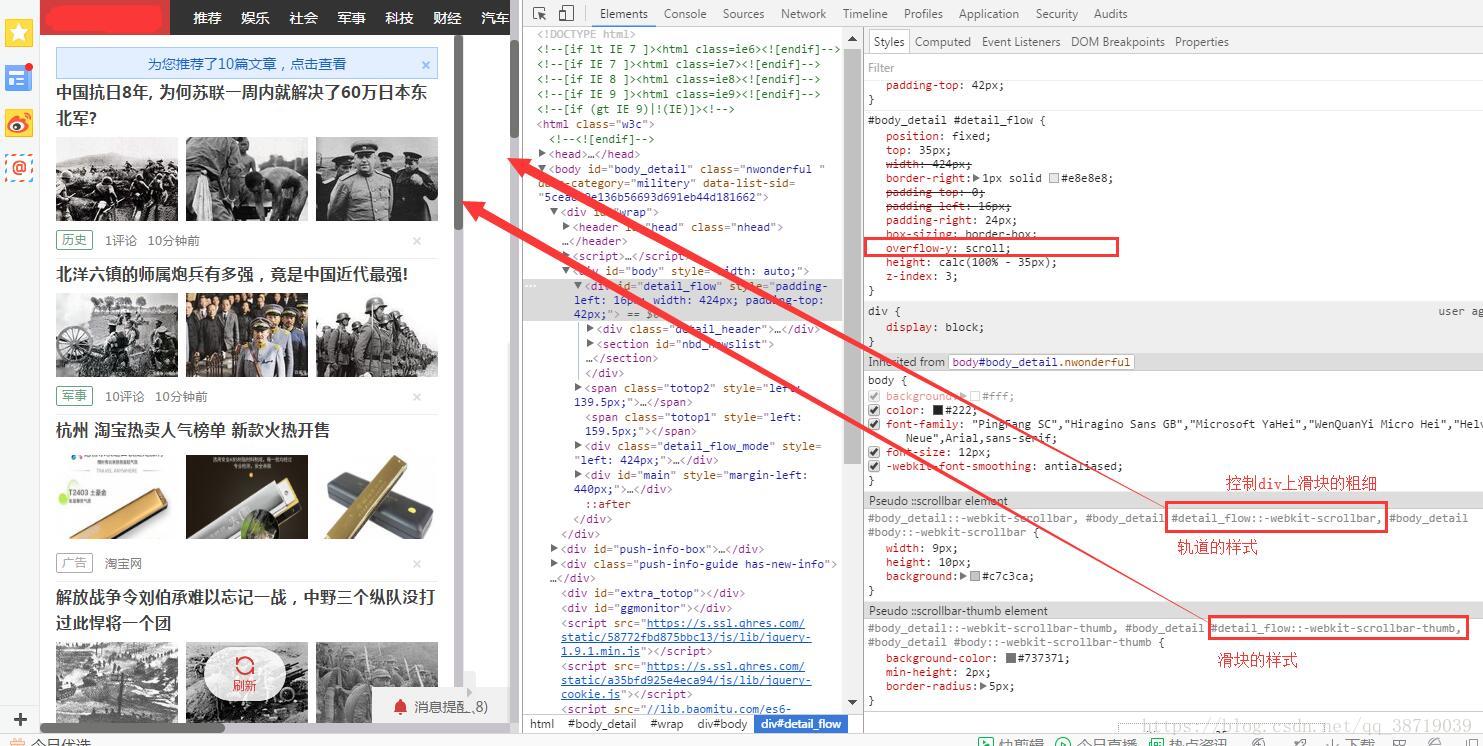Open the yellow star favorites sidebar icon
The image size is (1483, 746).
pyautogui.click(x=19, y=32)
